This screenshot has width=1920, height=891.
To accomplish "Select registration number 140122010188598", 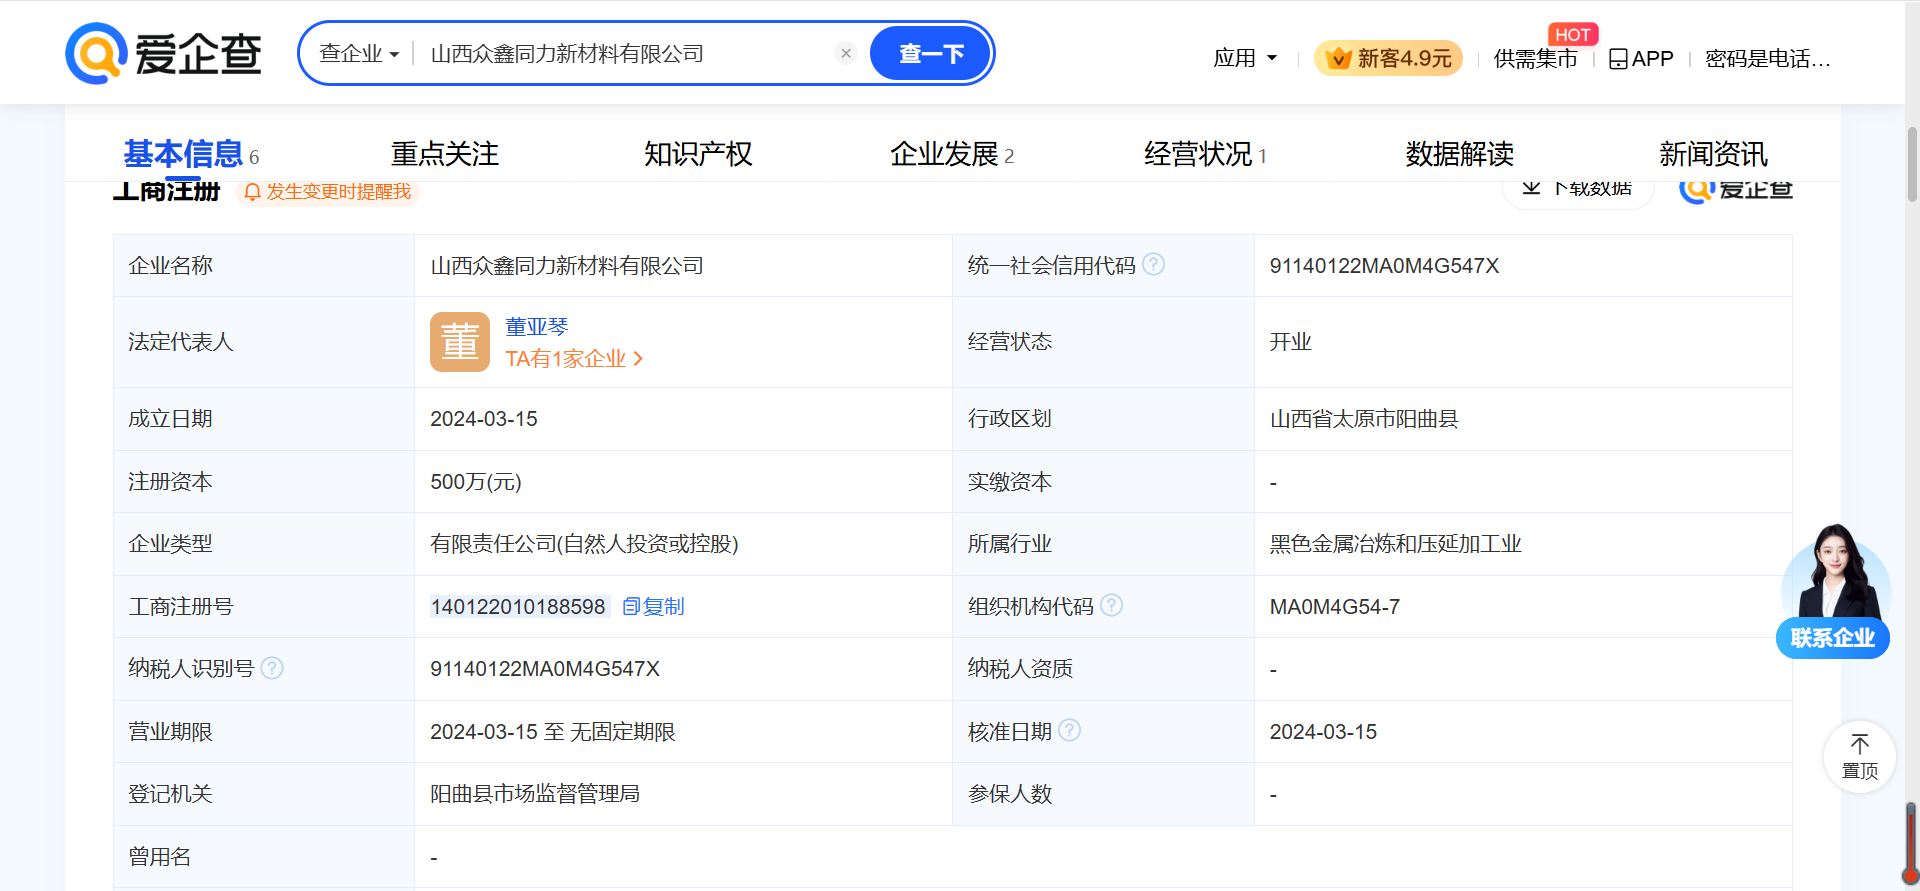I will point(518,607).
